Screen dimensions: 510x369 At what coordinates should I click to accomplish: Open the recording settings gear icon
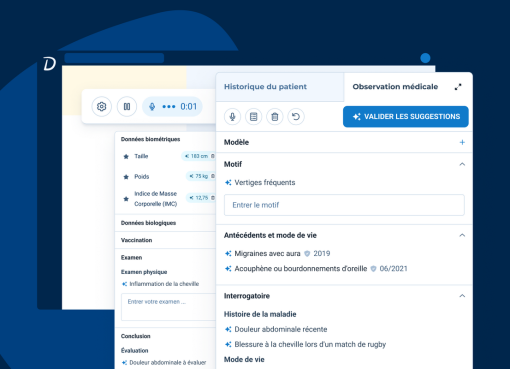click(102, 107)
